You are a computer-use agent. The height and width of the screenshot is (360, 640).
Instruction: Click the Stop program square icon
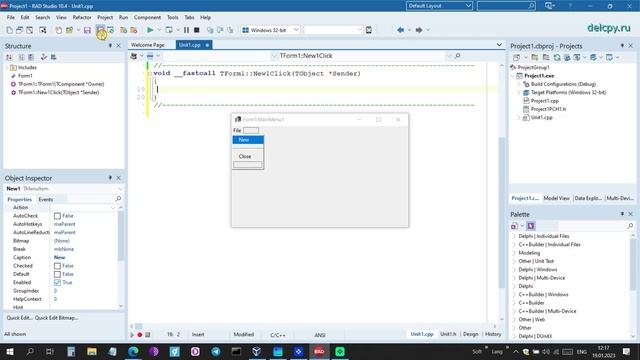click(x=196, y=30)
